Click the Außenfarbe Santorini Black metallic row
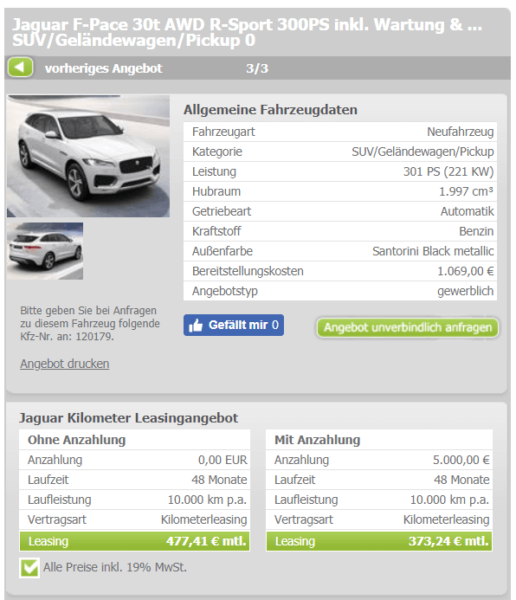516x600 pixels. click(340, 251)
